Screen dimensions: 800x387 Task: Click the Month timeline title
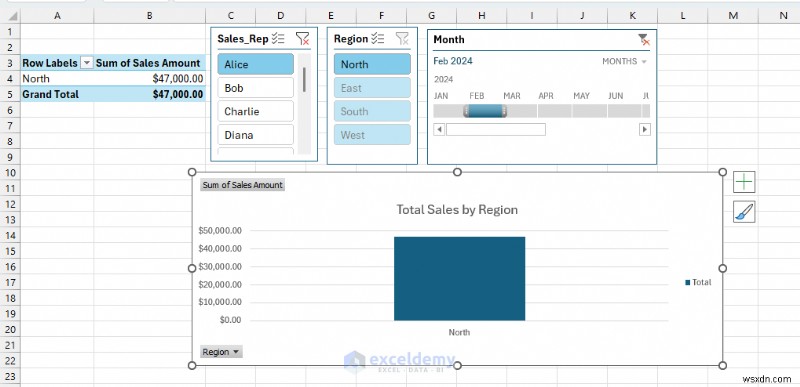tap(449, 39)
